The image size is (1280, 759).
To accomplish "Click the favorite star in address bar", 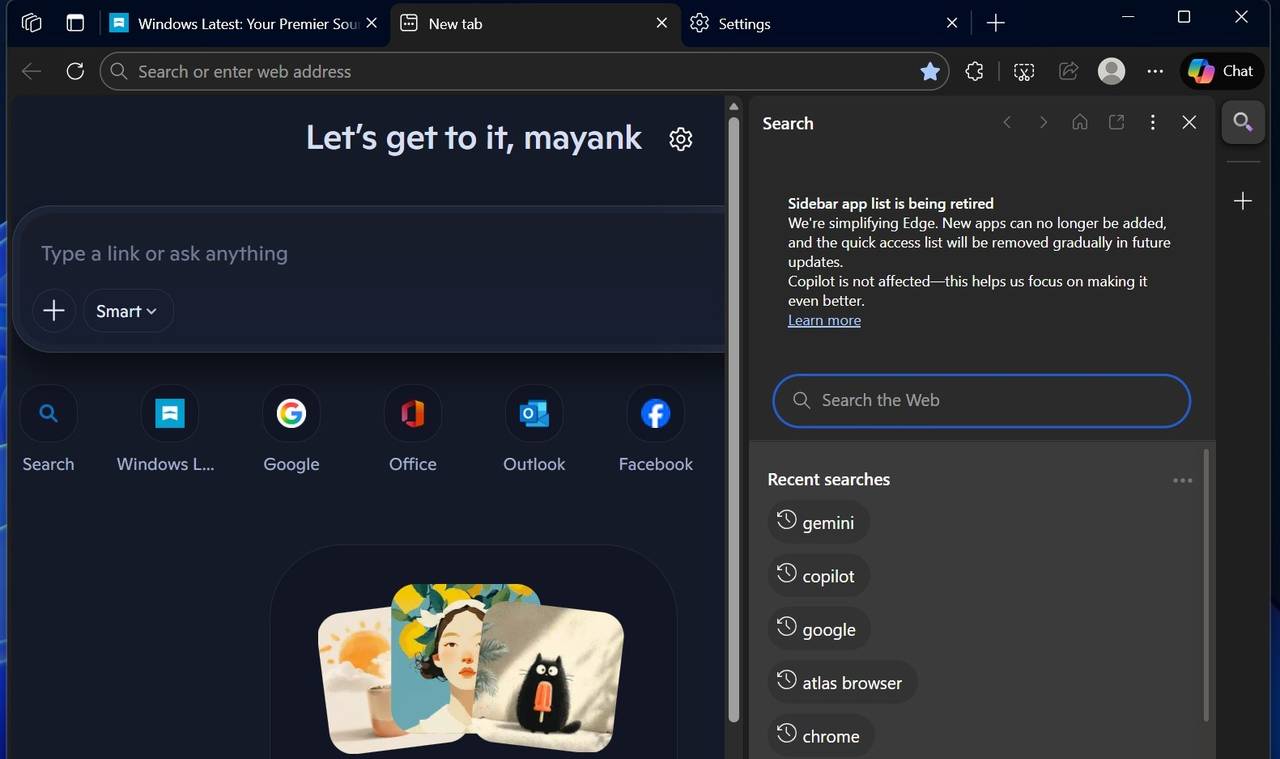I will 930,71.
